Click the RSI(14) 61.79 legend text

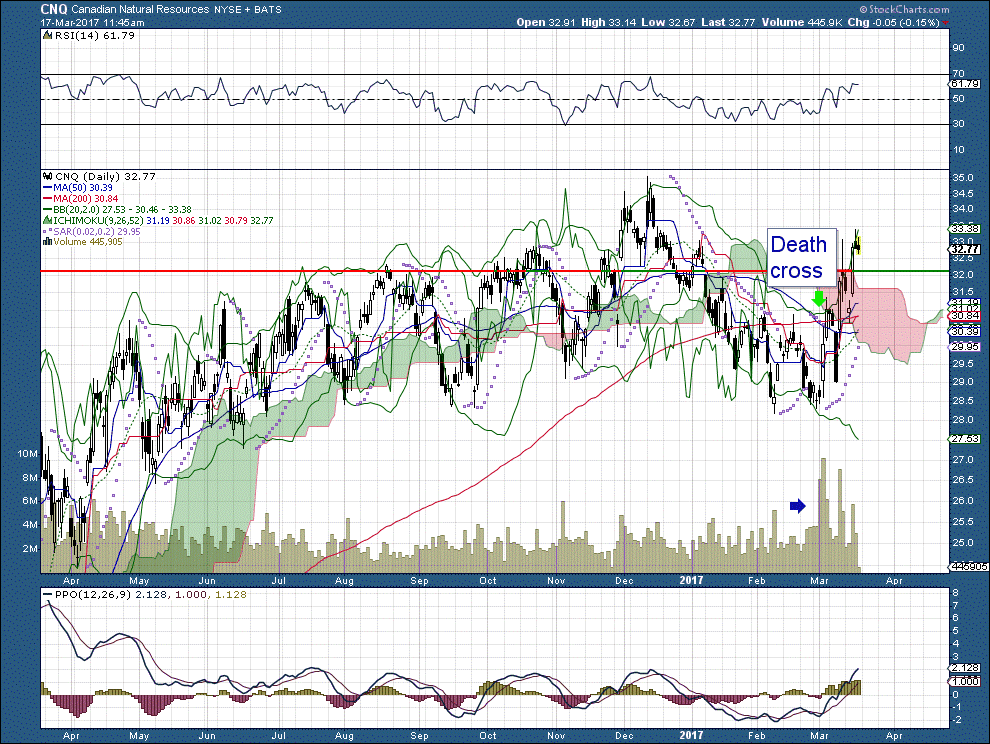click(x=95, y=36)
